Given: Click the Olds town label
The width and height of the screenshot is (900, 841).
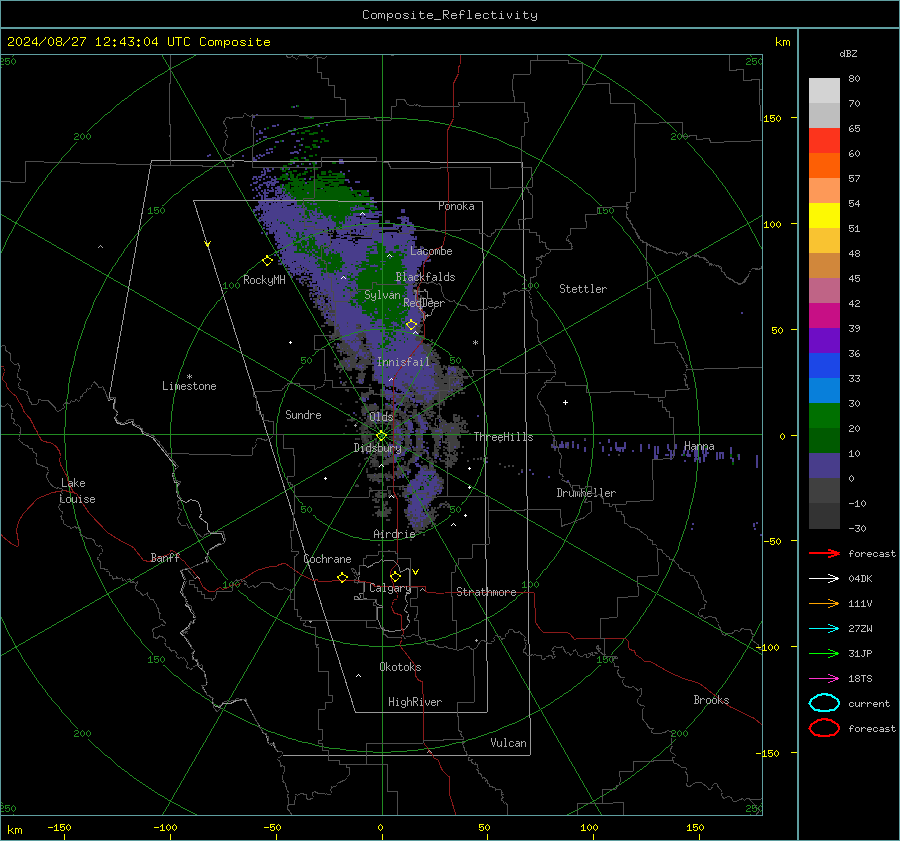Looking at the screenshot, I should 381,417.
